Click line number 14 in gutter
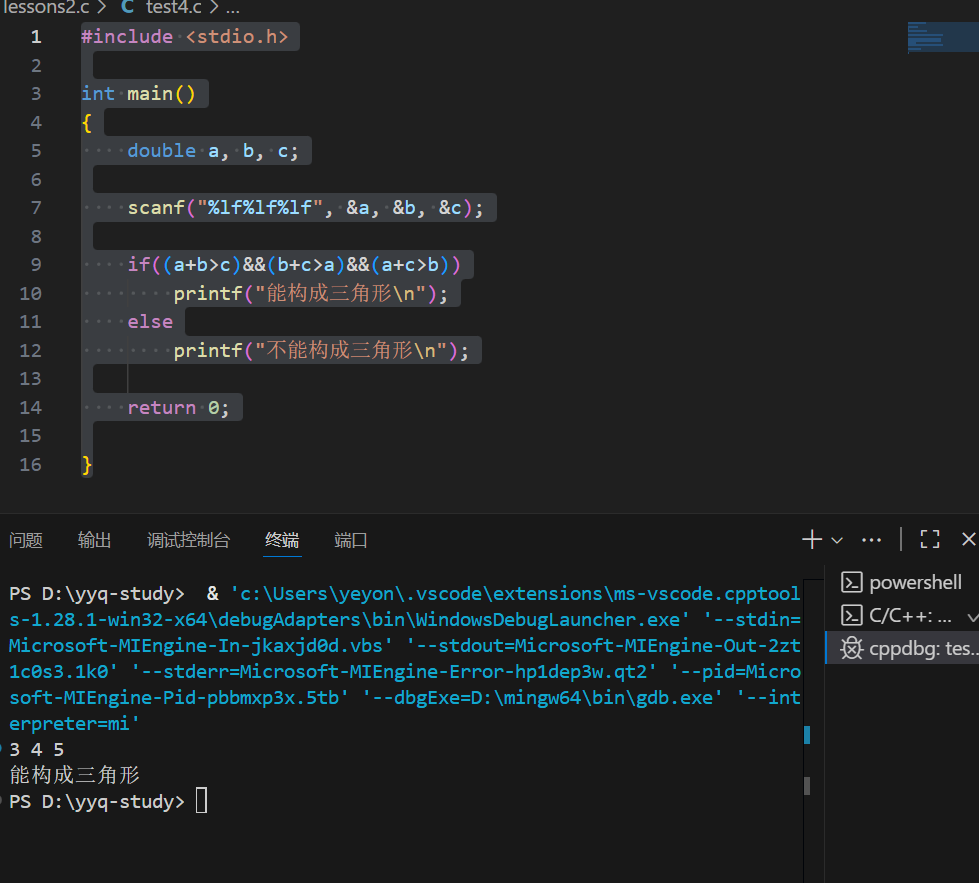Viewport: 979px width, 883px height. (x=31, y=408)
